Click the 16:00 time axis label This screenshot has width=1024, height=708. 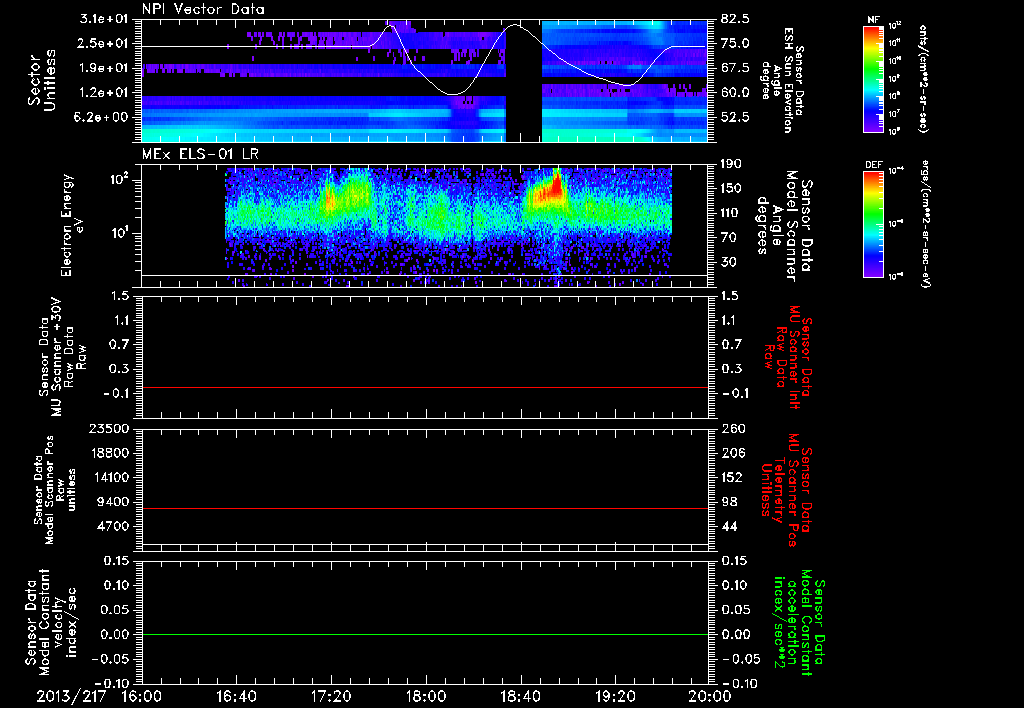pos(142,696)
